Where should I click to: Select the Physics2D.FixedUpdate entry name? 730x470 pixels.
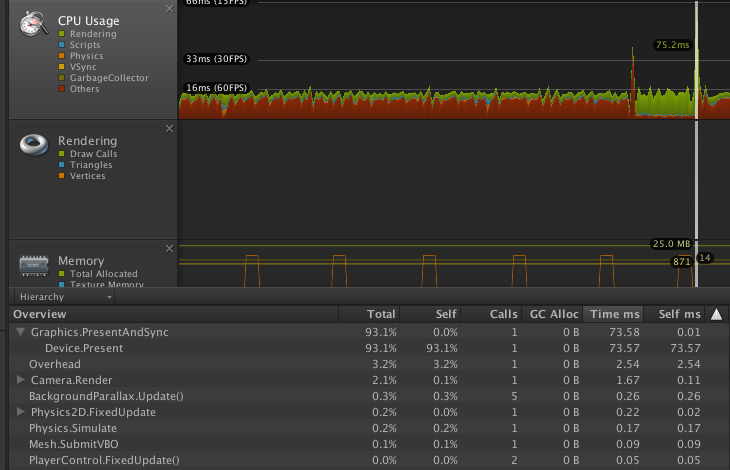click(93, 412)
